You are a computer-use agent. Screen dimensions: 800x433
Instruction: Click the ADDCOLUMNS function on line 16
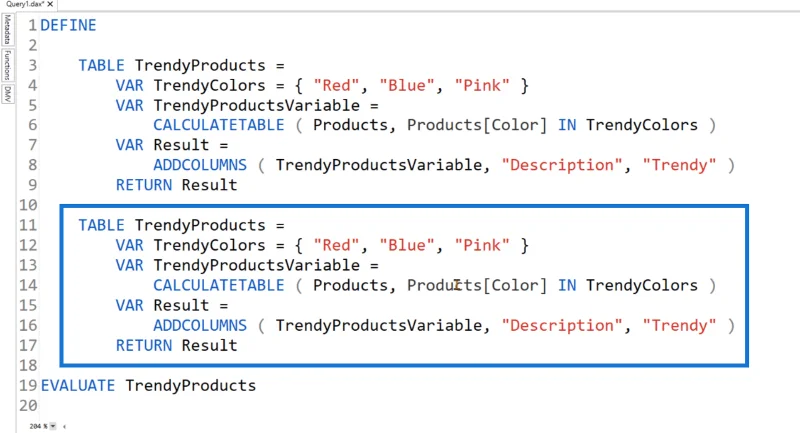tap(200, 325)
